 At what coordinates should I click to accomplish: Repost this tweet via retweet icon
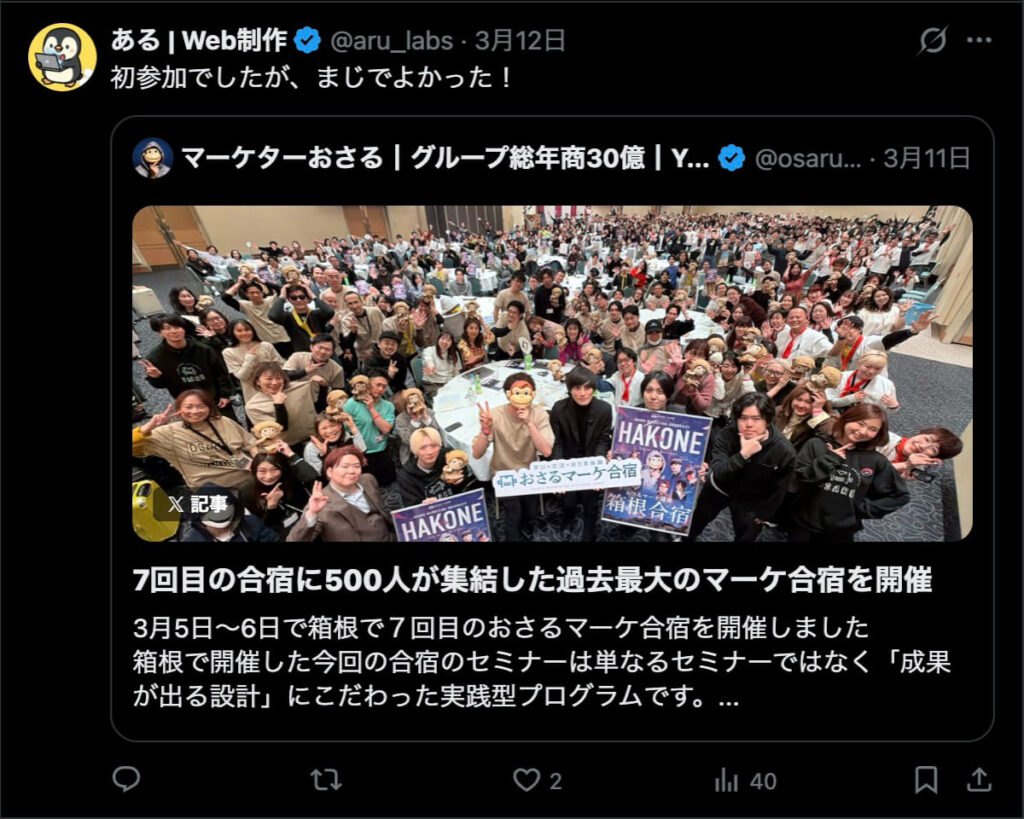point(325,780)
